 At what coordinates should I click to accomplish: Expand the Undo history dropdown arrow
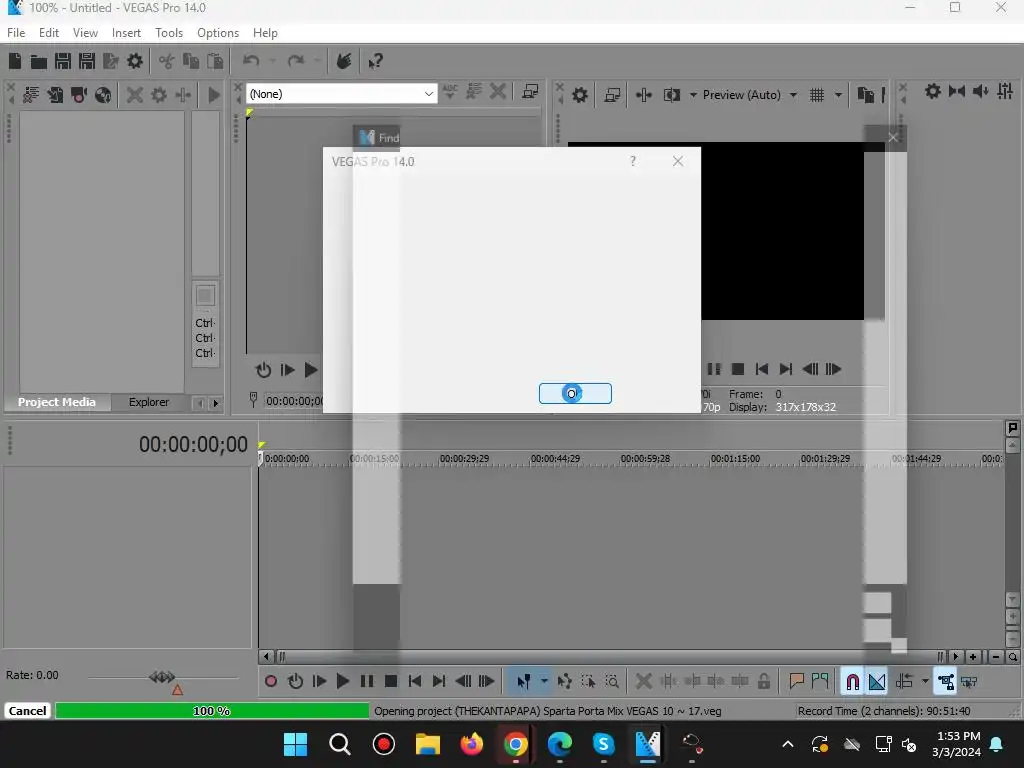pos(272,61)
